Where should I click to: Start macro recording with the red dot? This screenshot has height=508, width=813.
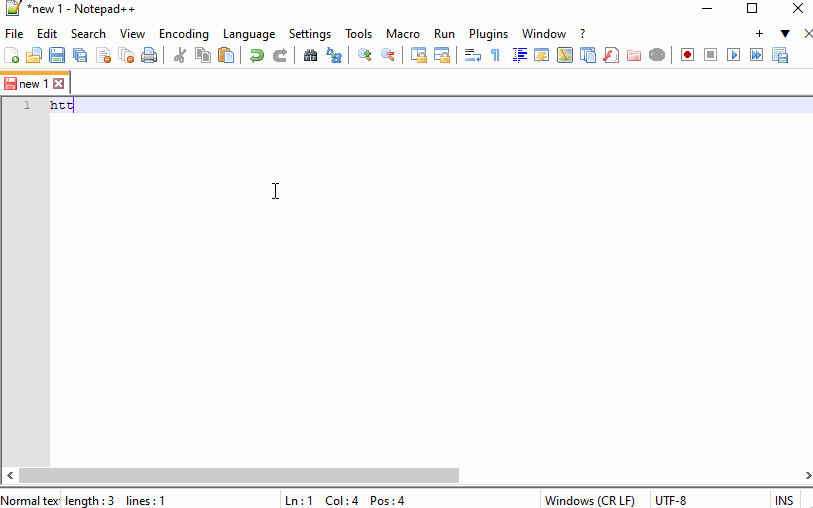(687, 56)
